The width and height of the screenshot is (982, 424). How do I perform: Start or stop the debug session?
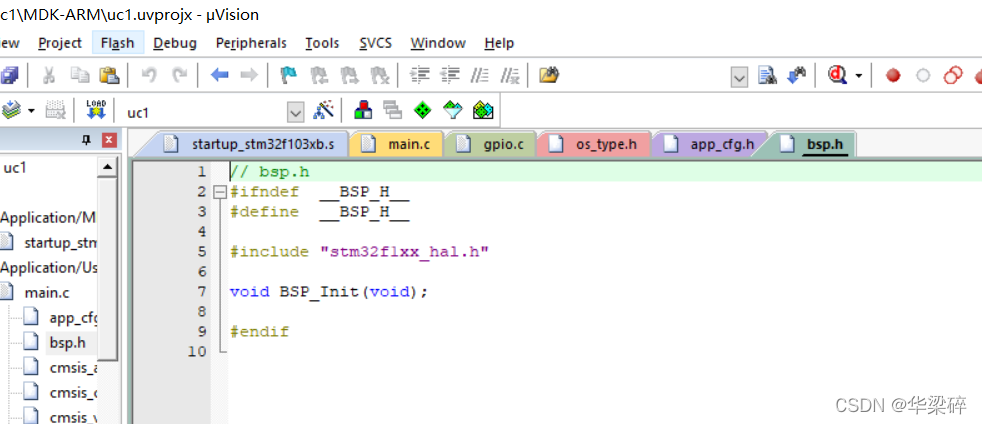(x=837, y=76)
